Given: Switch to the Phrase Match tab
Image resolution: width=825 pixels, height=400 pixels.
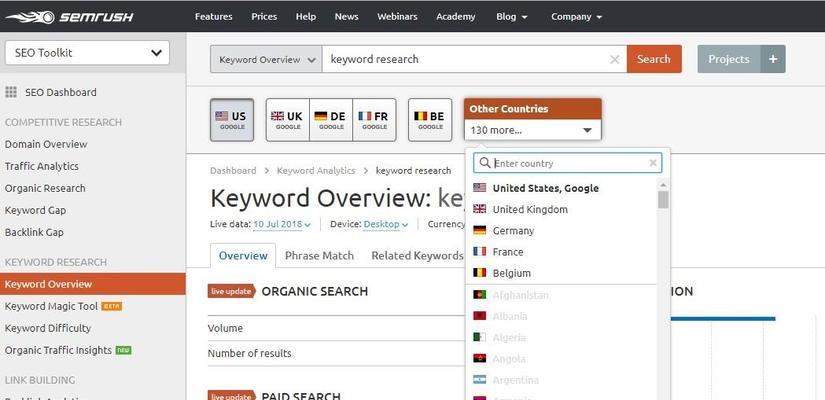Looking at the screenshot, I should 319,256.
